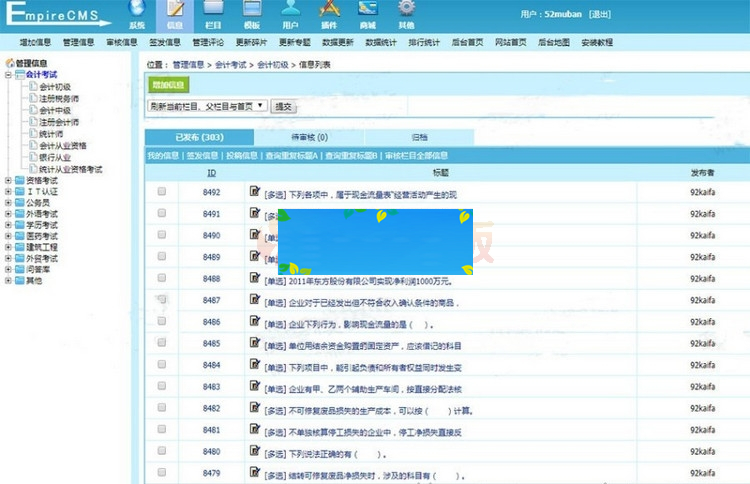Image resolution: width=750 pixels, height=484 pixels.
Task: Select the 模板 icon in header
Action: 251,14
